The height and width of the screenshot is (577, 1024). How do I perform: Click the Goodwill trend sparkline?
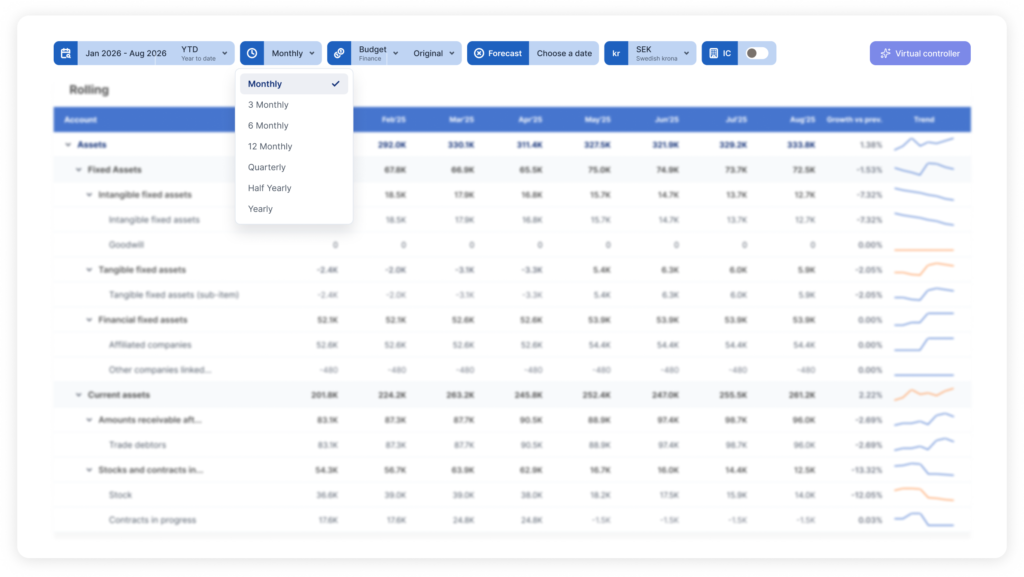click(x=924, y=249)
